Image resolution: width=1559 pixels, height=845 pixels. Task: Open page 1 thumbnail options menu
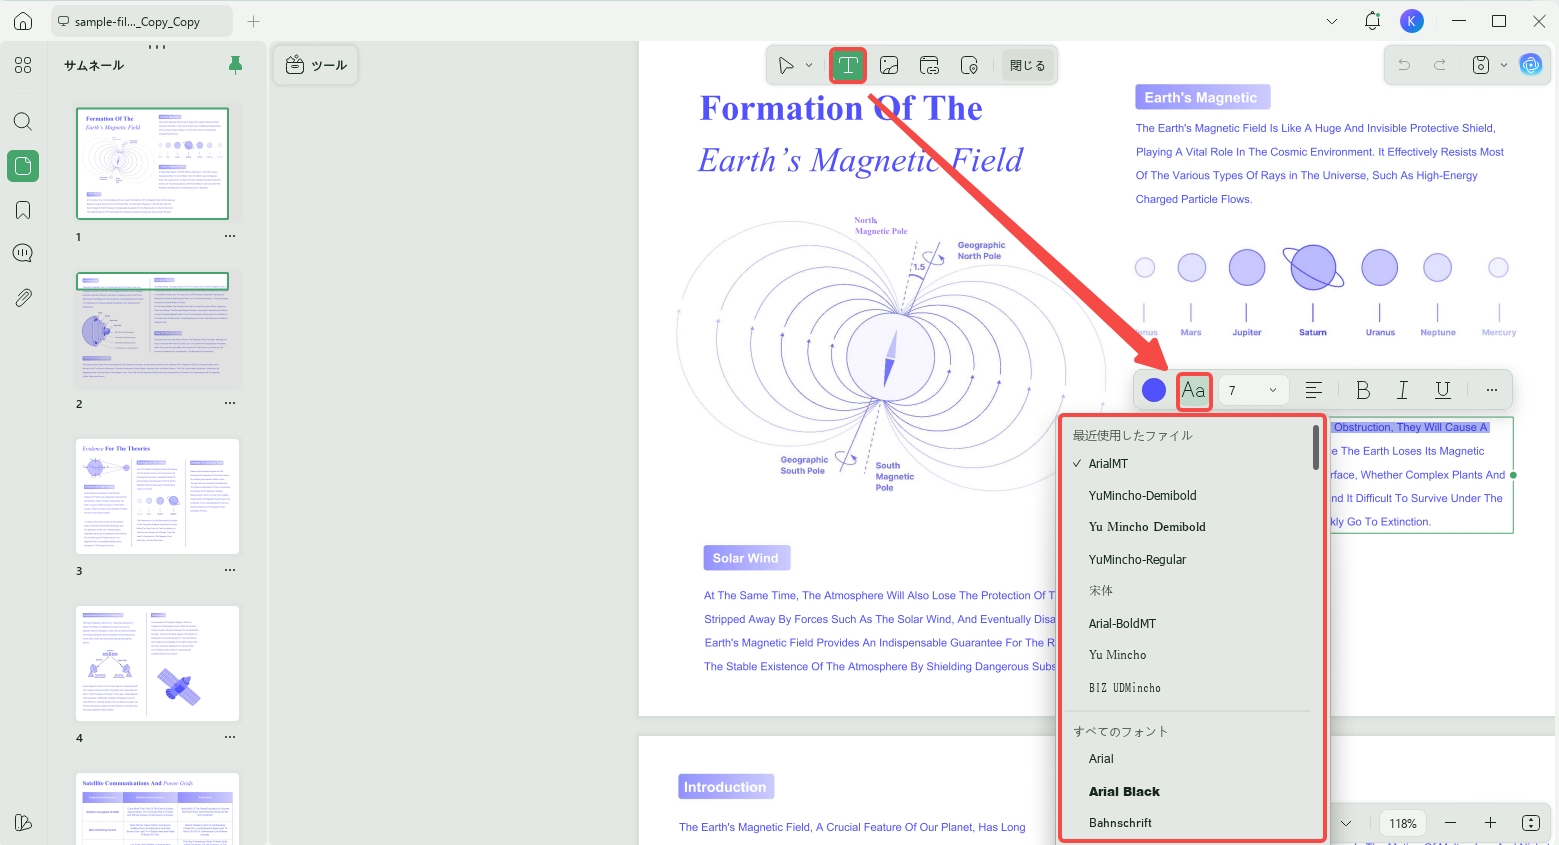point(230,237)
